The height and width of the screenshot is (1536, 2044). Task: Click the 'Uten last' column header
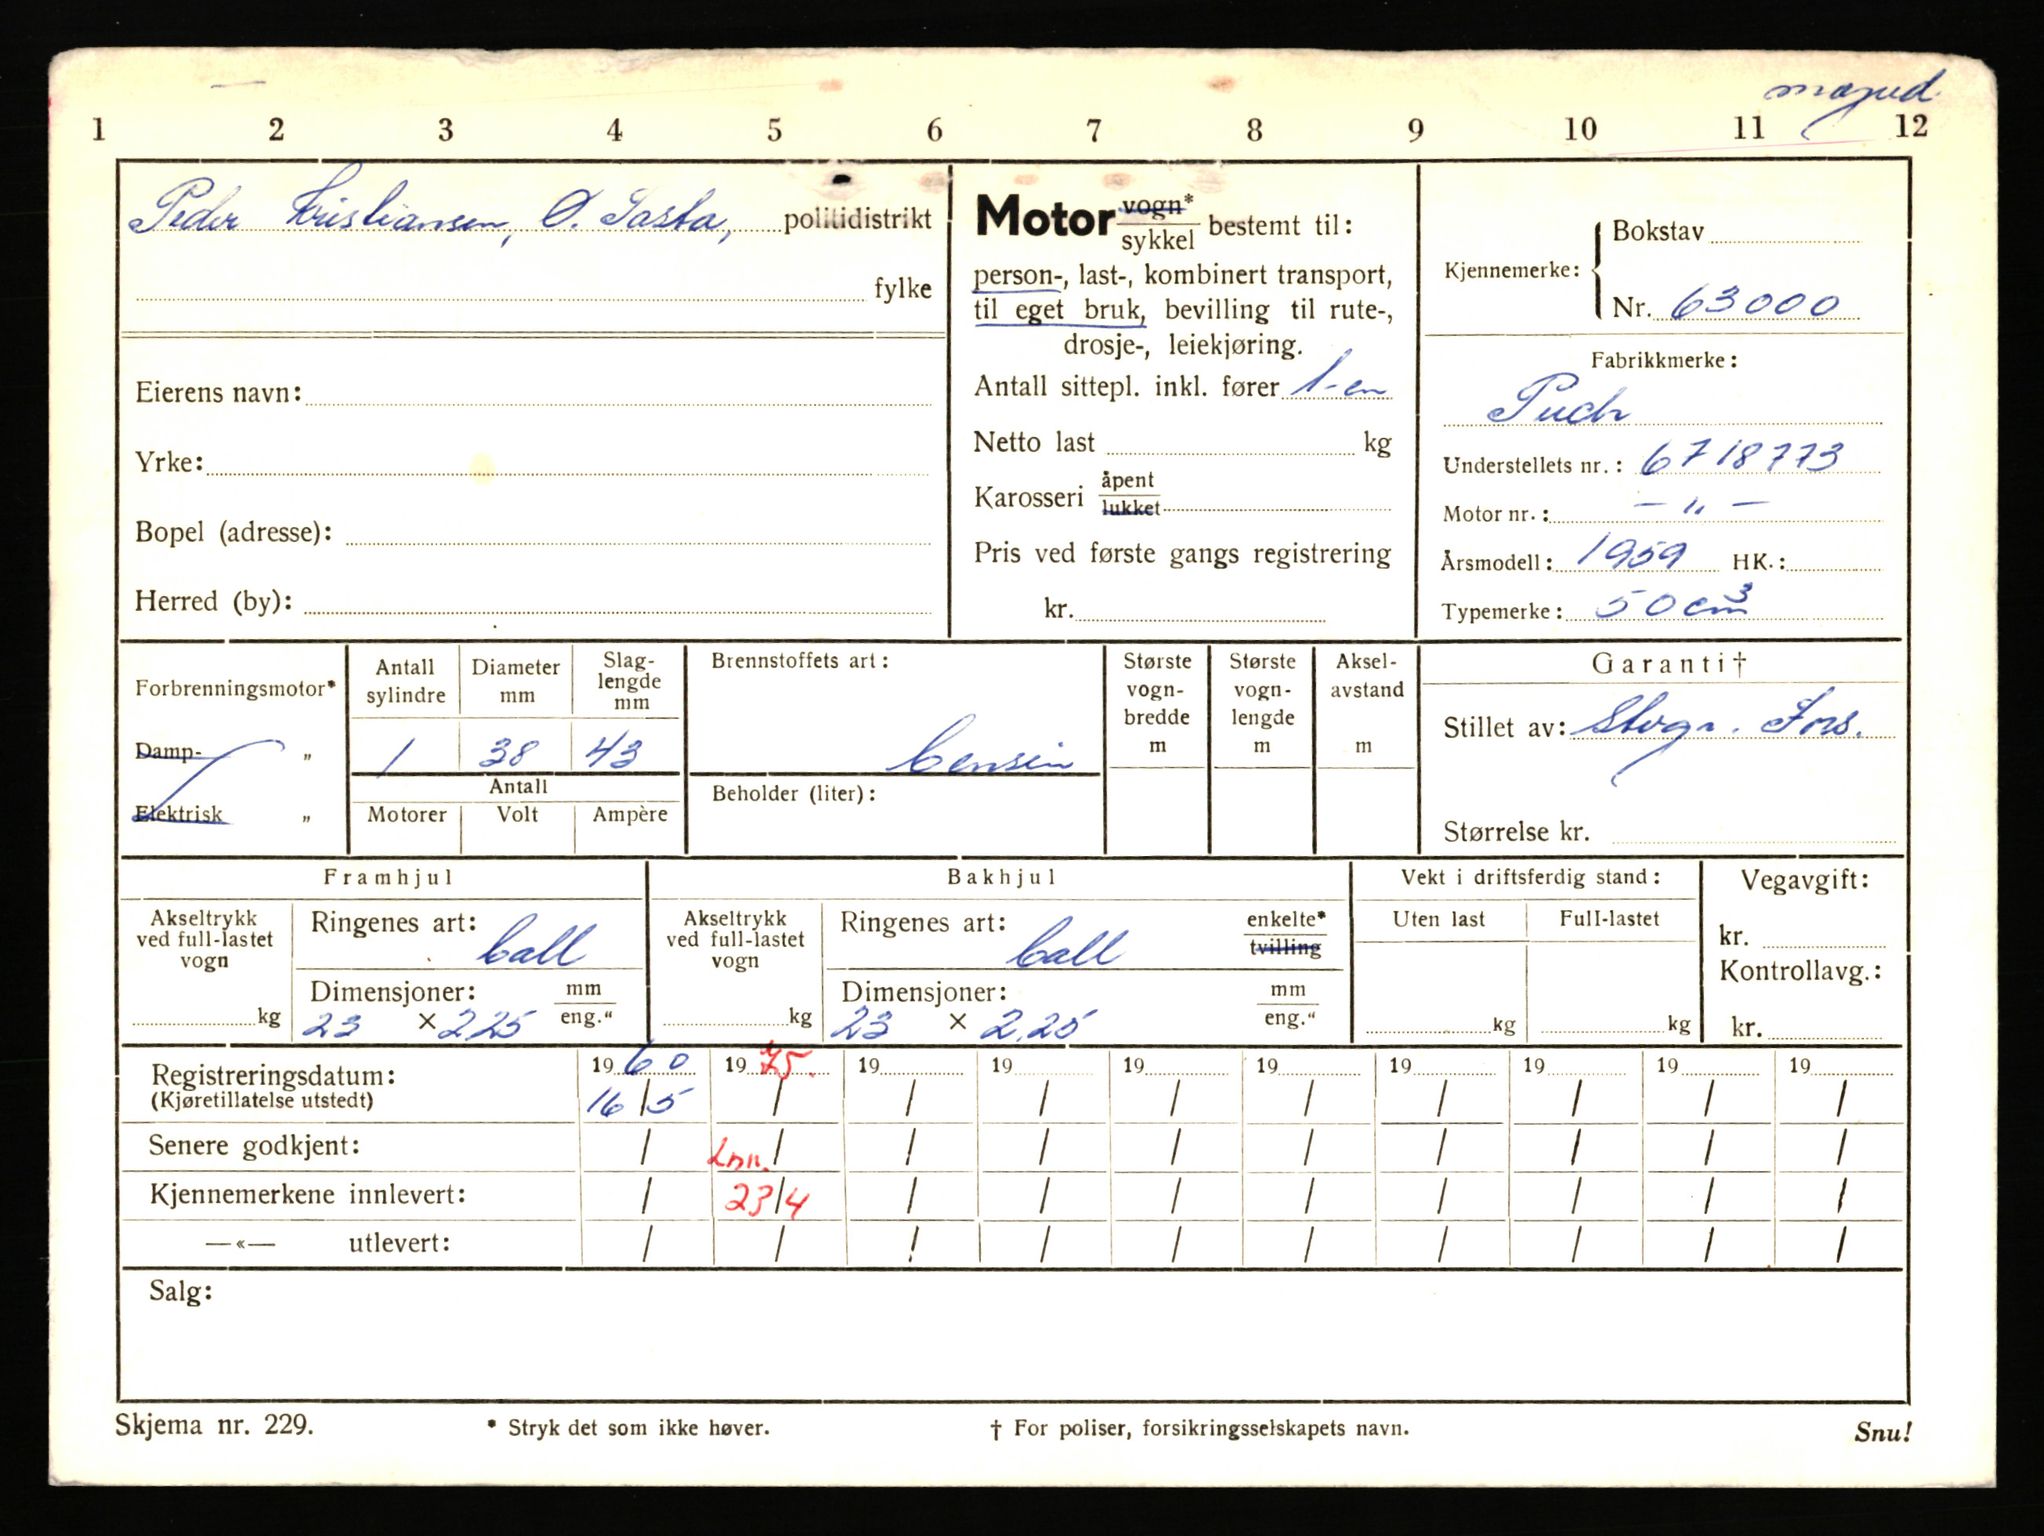point(1439,919)
